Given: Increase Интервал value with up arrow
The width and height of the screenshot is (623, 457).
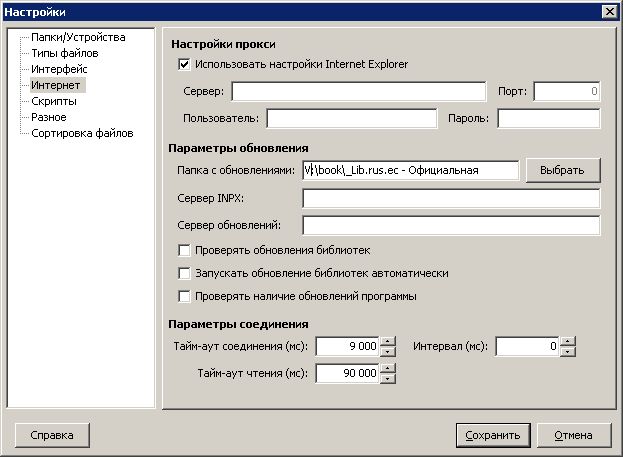Looking at the screenshot, I should click(x=568, y=342).
